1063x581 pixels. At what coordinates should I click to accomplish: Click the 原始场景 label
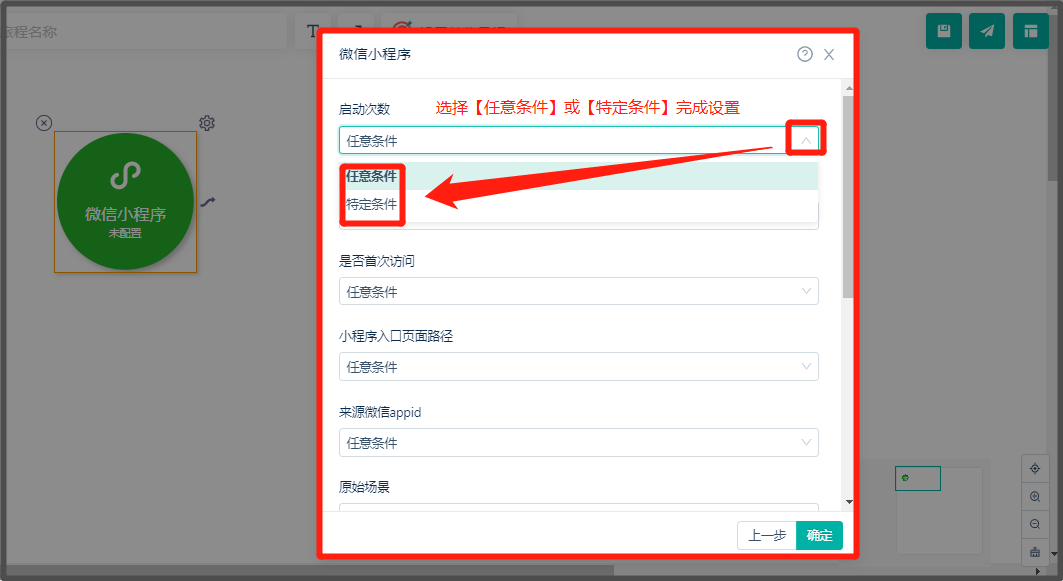365,487
